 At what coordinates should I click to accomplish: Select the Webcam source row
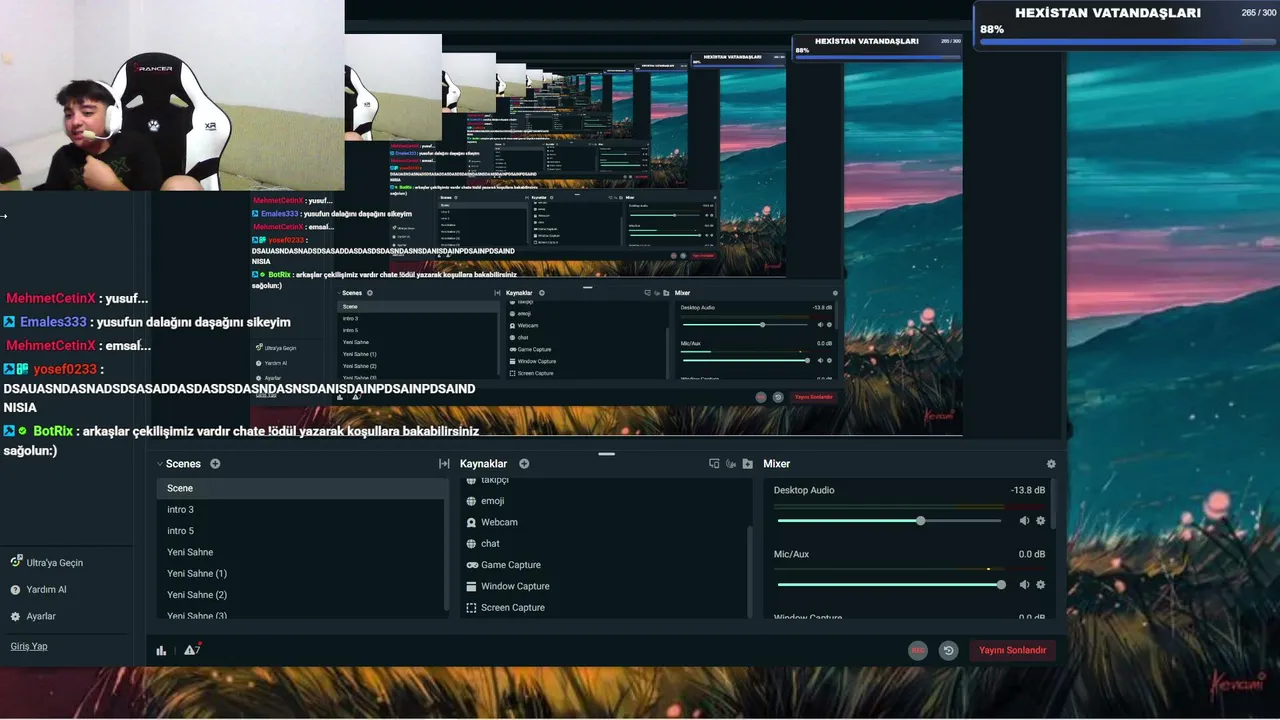pyautogui.click(x=604, y=522)
